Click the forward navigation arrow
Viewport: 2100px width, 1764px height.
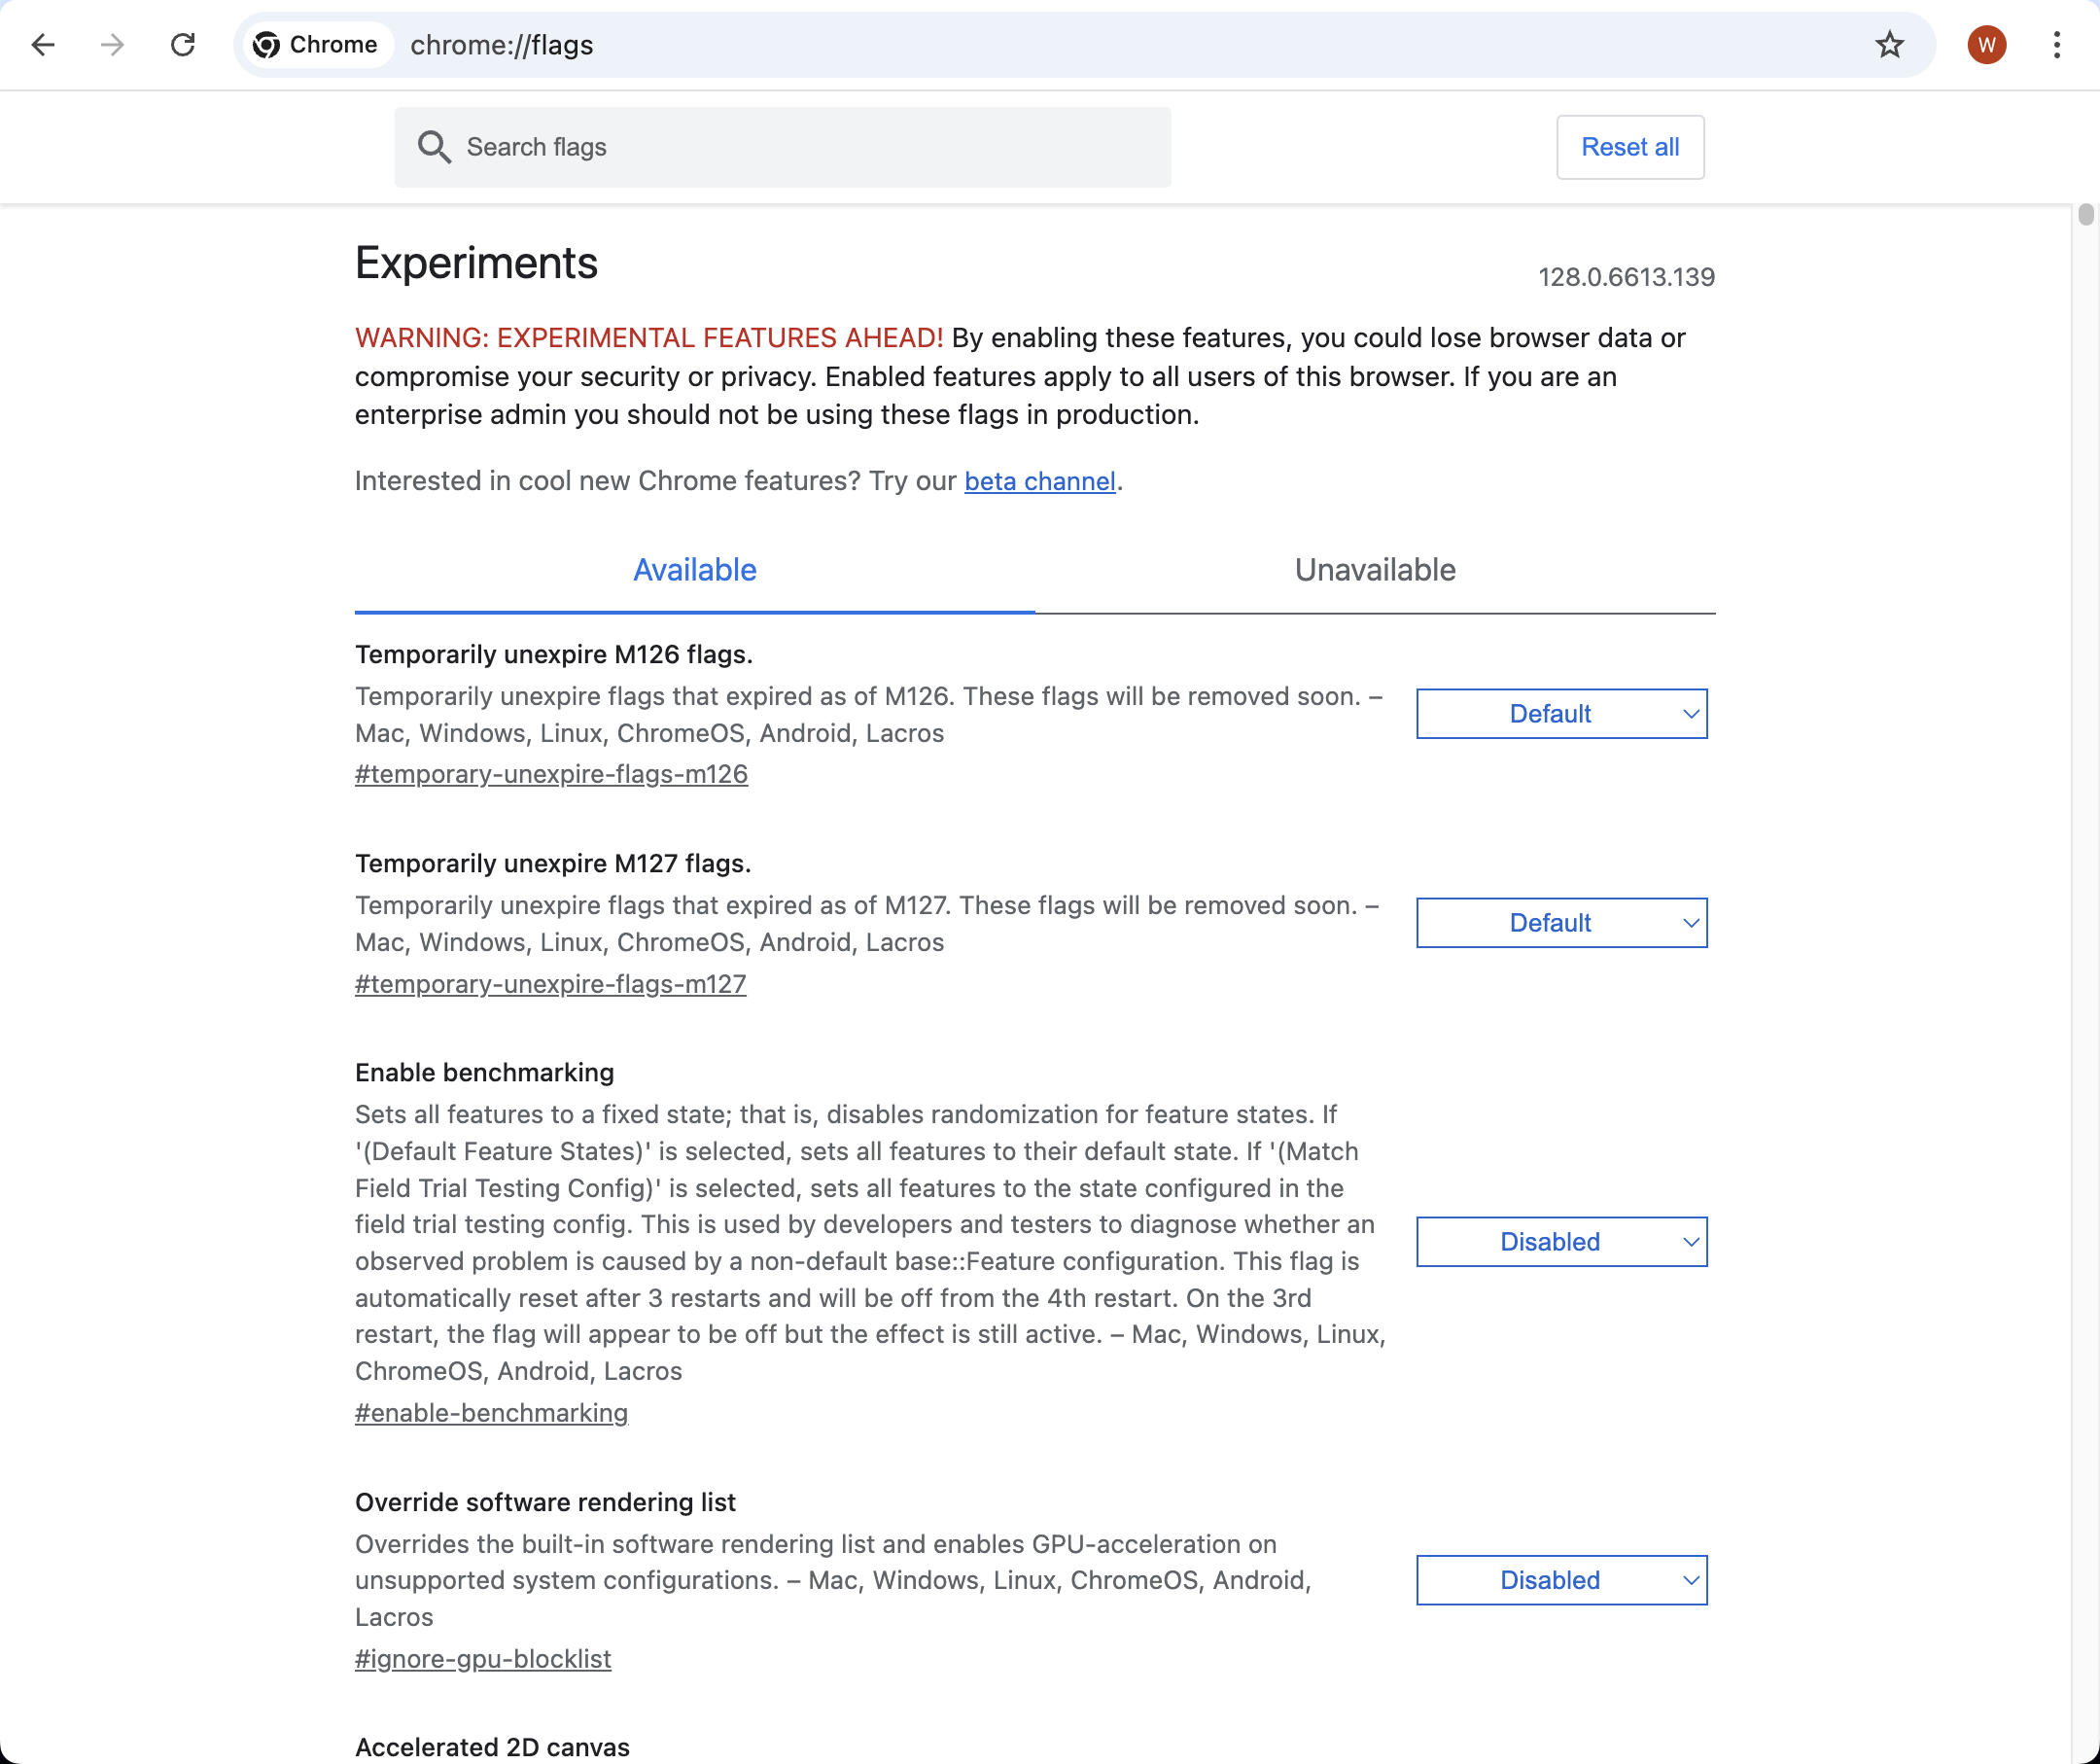[x=113, y=45]
